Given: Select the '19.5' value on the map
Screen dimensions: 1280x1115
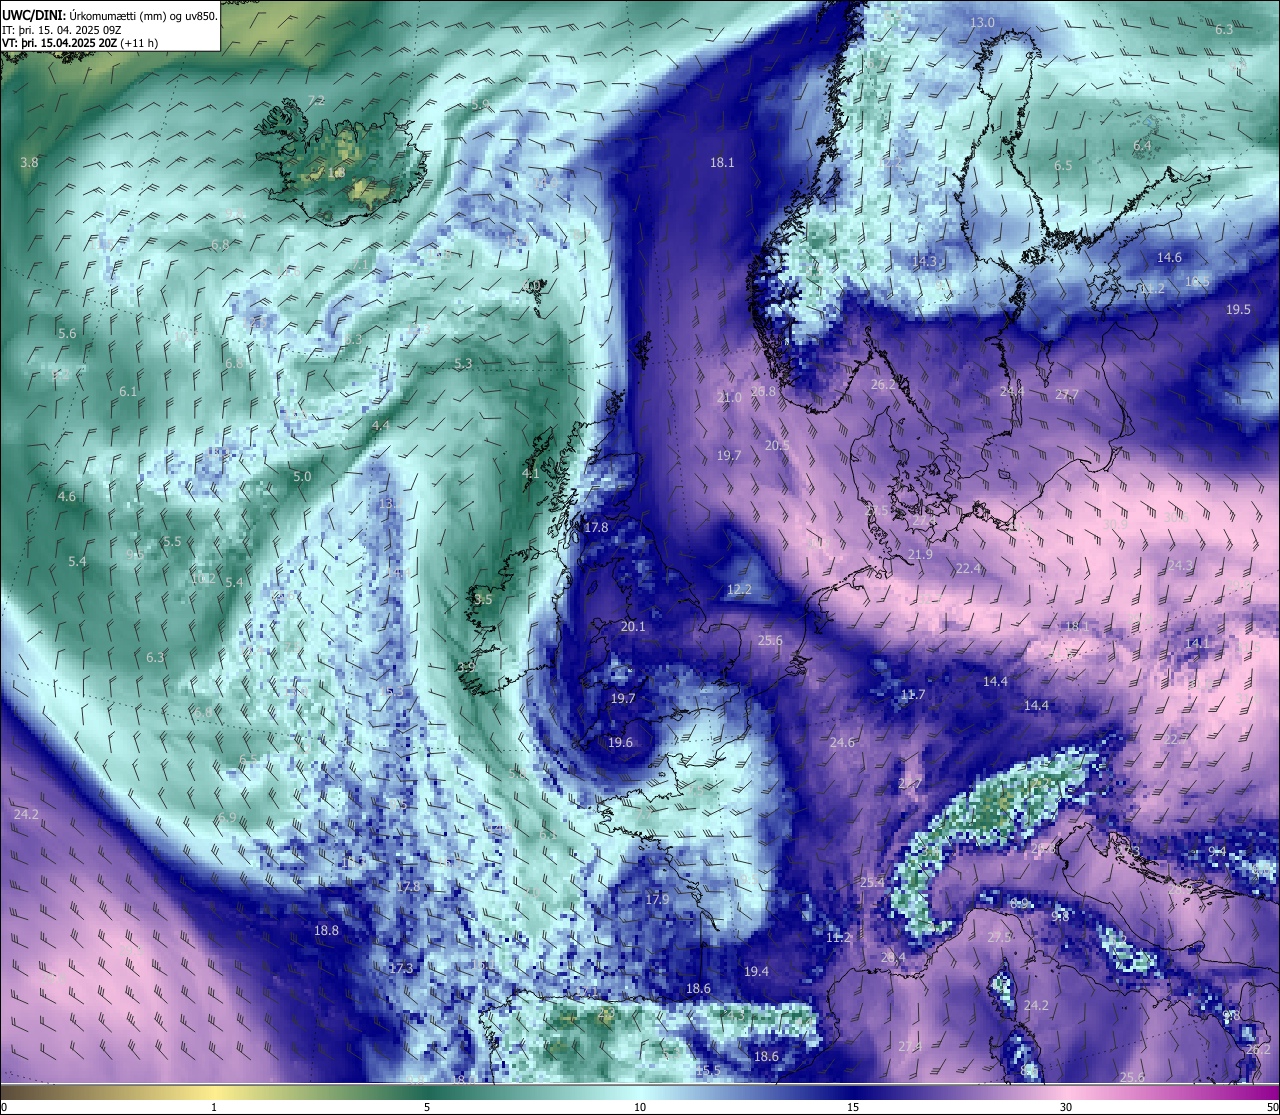Looking at the screenshot, I should (1238, 310).
